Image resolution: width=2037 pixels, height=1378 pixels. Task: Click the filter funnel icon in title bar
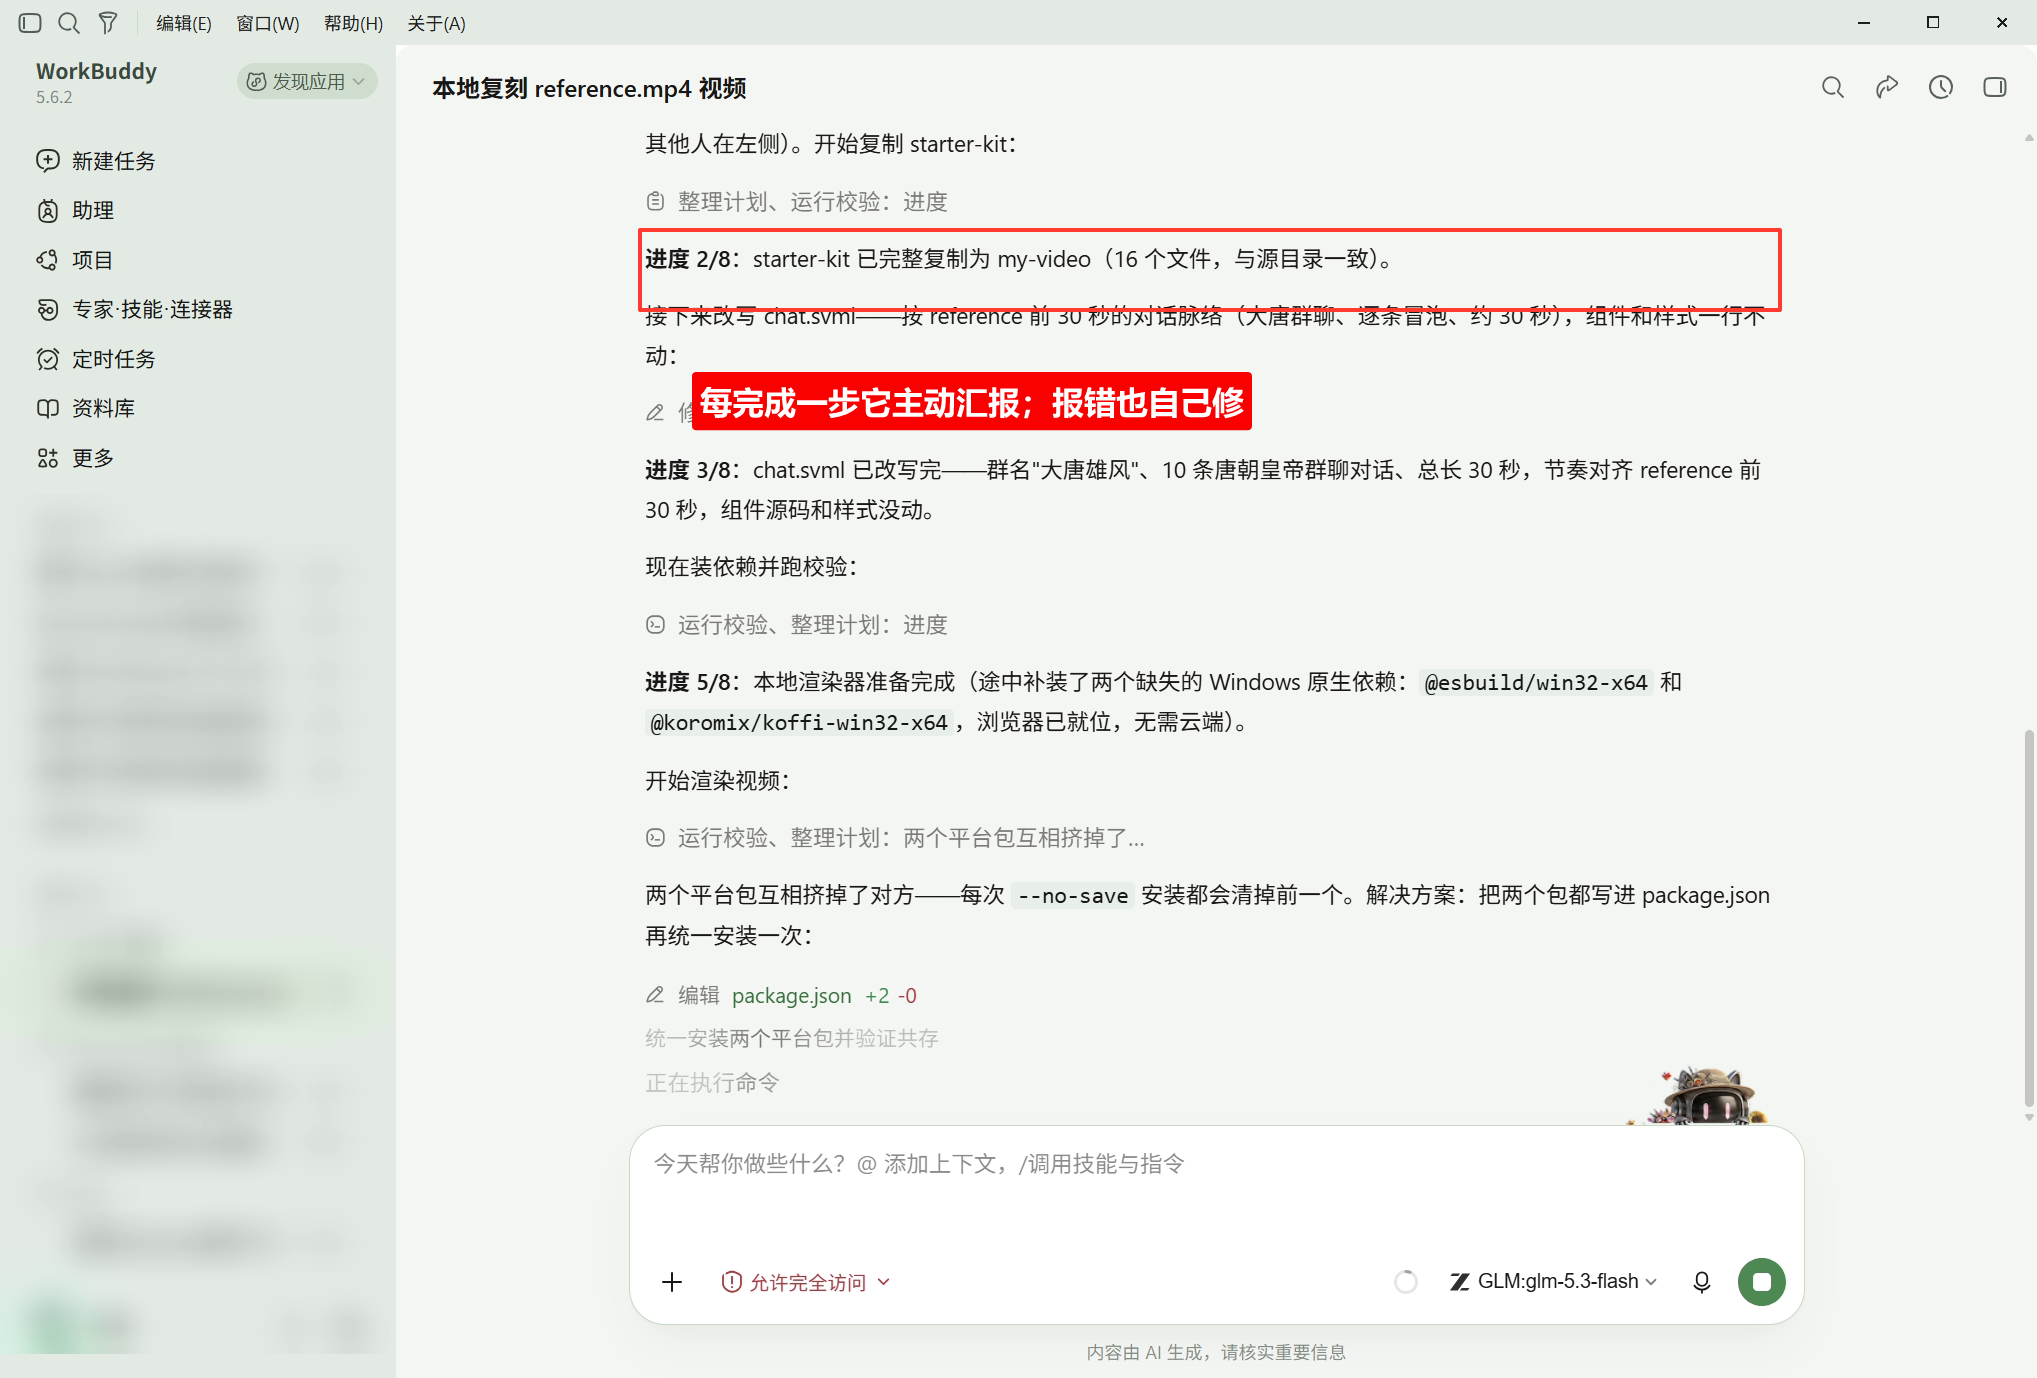pos(108,23)
